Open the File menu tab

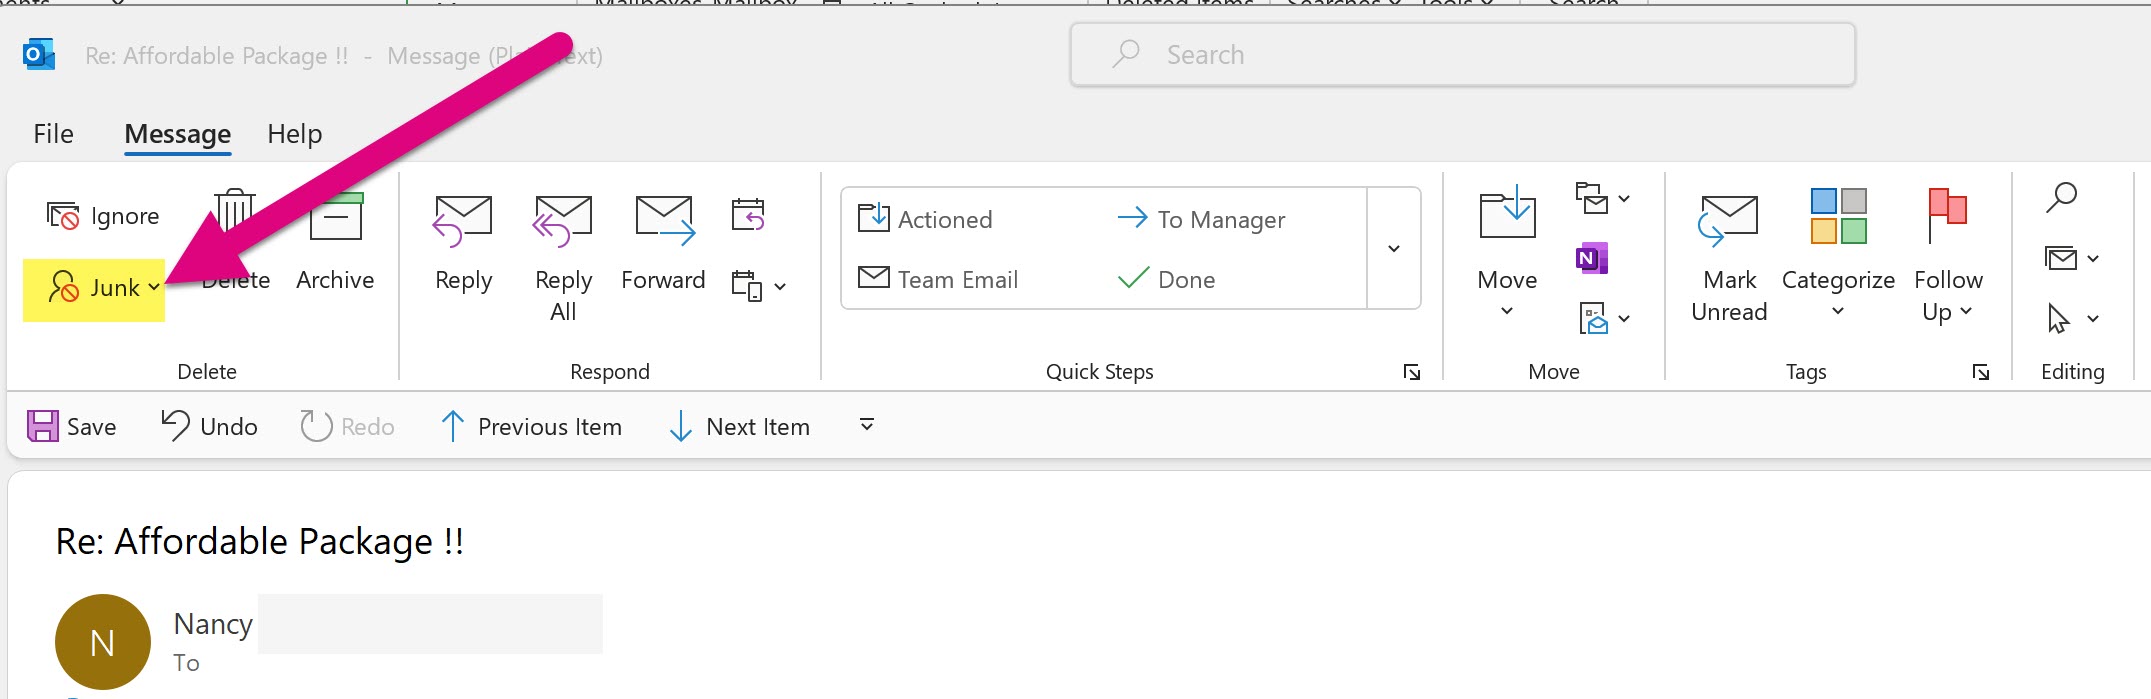pos(53,134)
